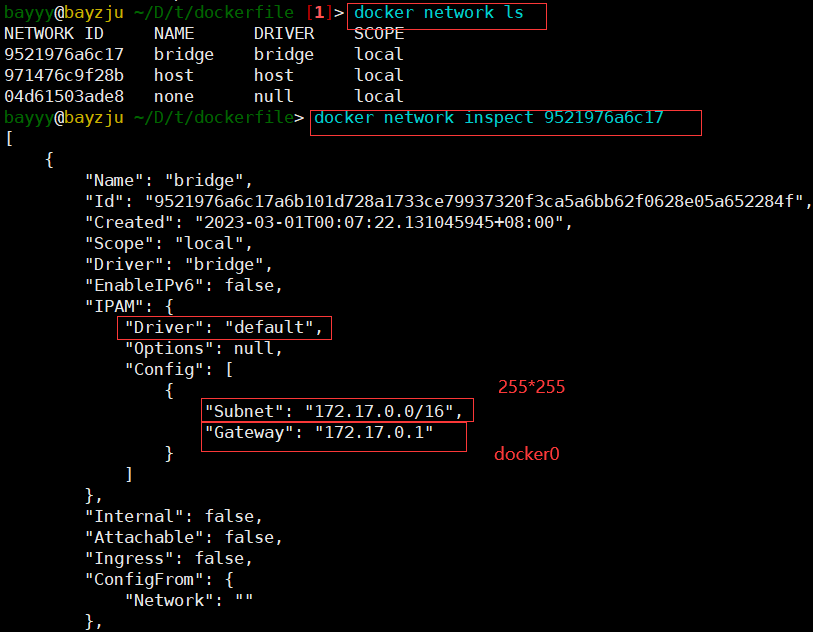Click the Gateway value 172.17.0.1
Viewport: 813px width, 632px height.
[x=374, y=432]
